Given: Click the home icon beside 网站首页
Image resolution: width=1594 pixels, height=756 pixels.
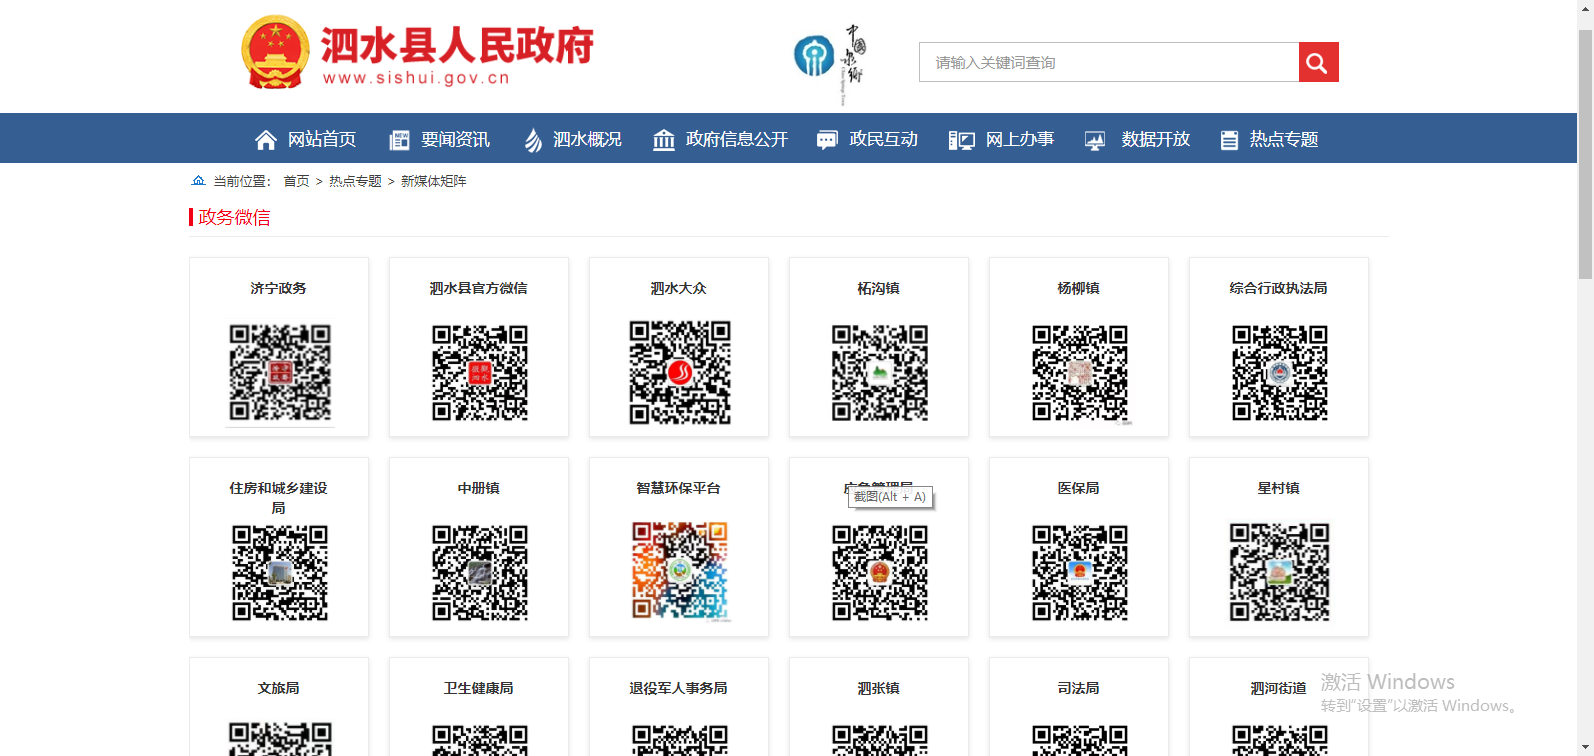Looking at the screenshot, I should 266,140.
